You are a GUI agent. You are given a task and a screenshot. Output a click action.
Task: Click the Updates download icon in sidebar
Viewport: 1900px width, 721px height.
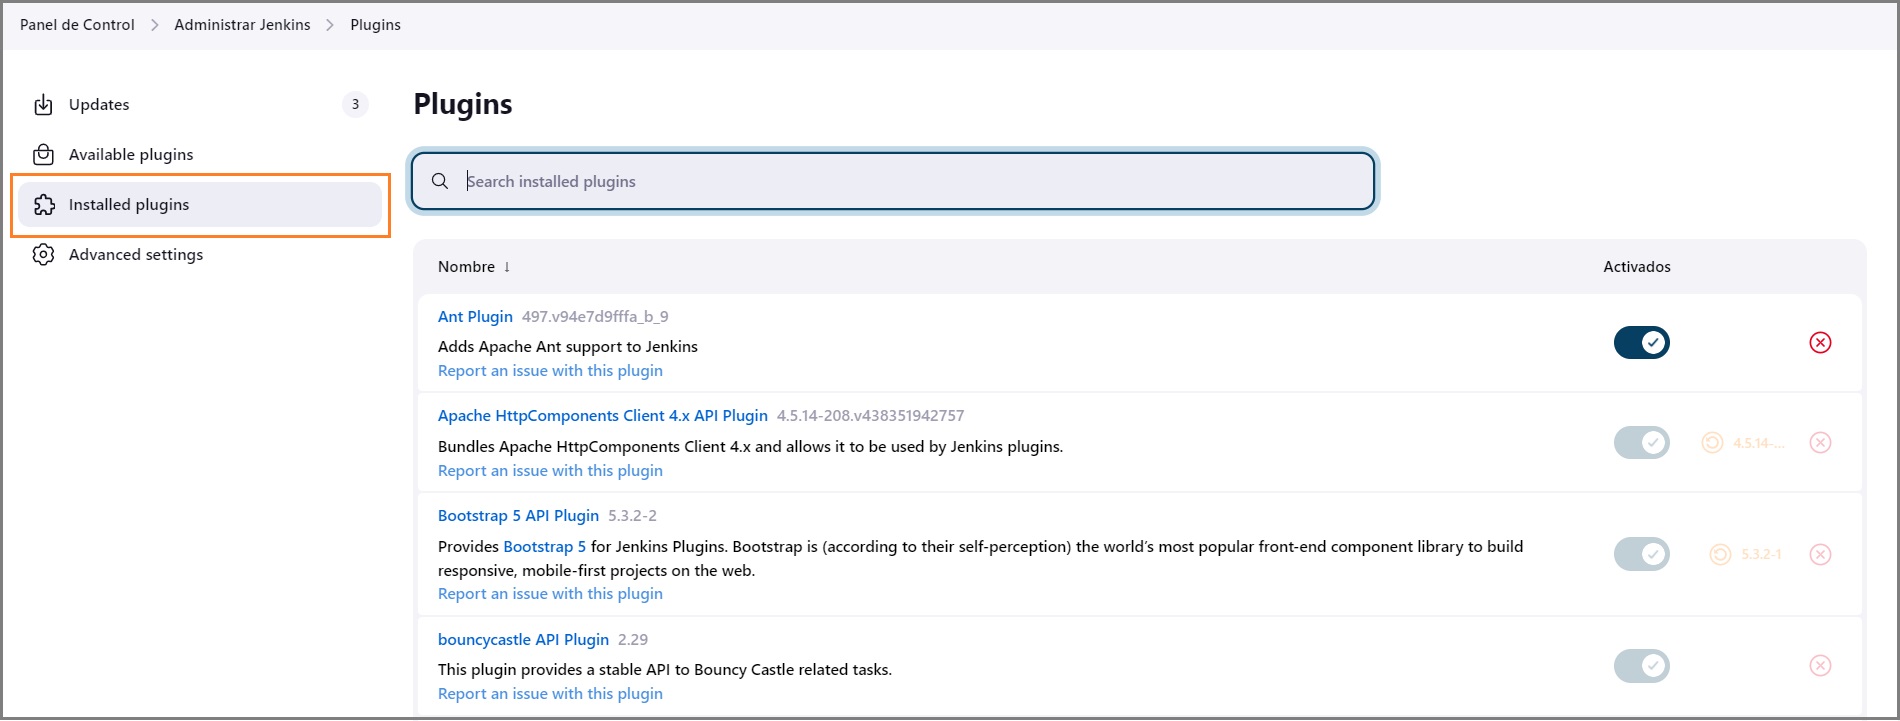click(43, 105)
